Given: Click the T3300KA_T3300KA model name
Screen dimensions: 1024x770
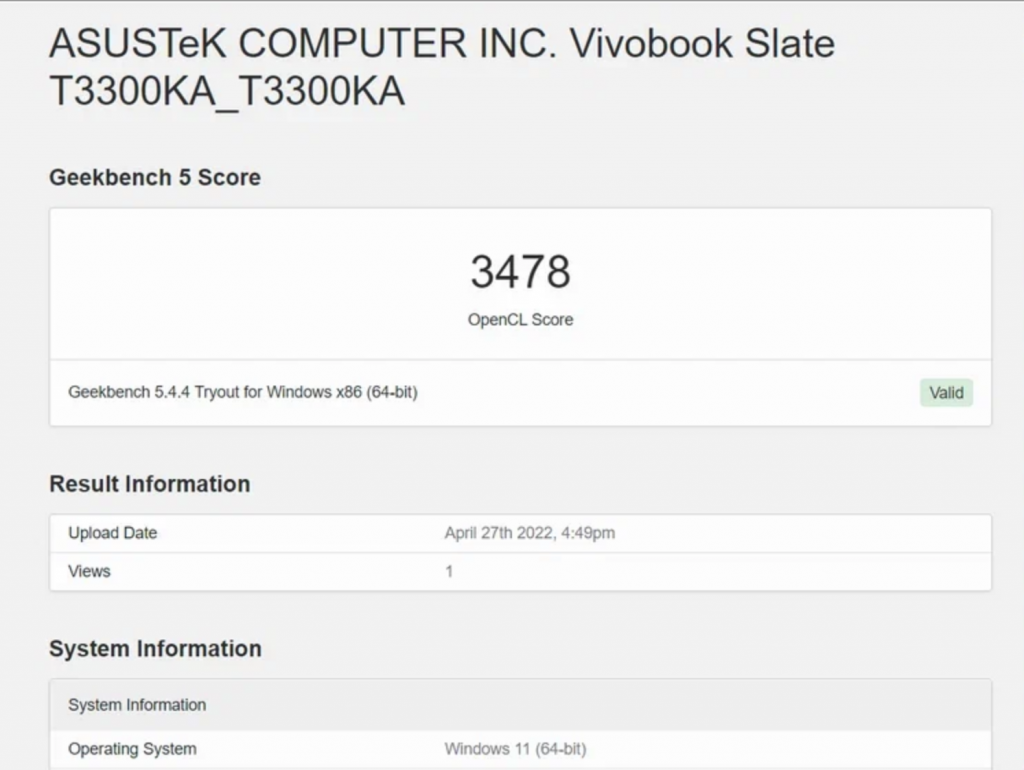Looking at the screenshot, I should (x=227, y=92).
